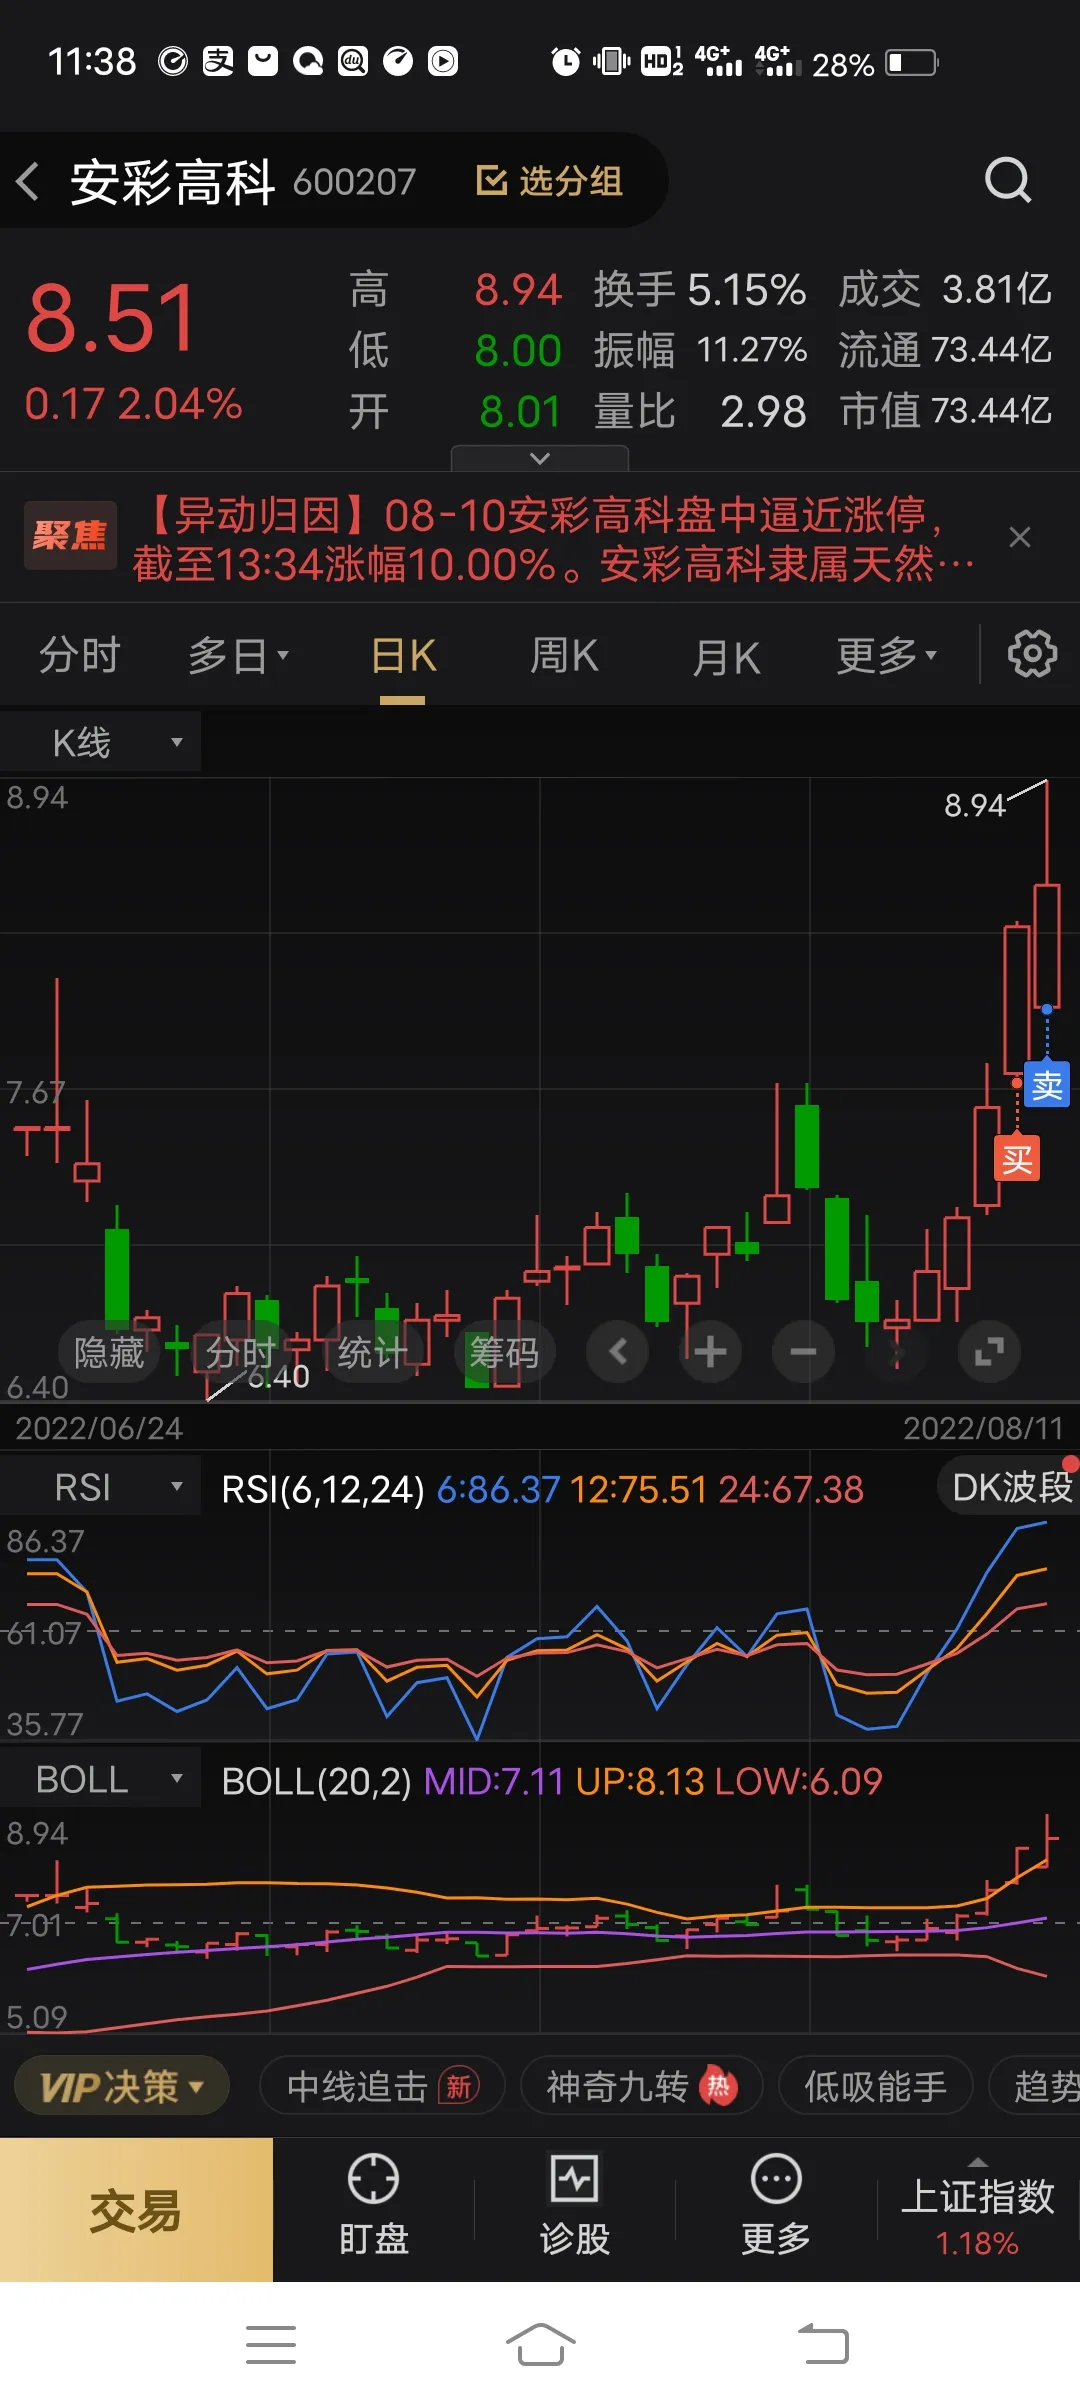This screenshot has width=1080, height=2408.
Task: Enter fullscreen chart via expand icon
Action: [x=989, y=1352]
